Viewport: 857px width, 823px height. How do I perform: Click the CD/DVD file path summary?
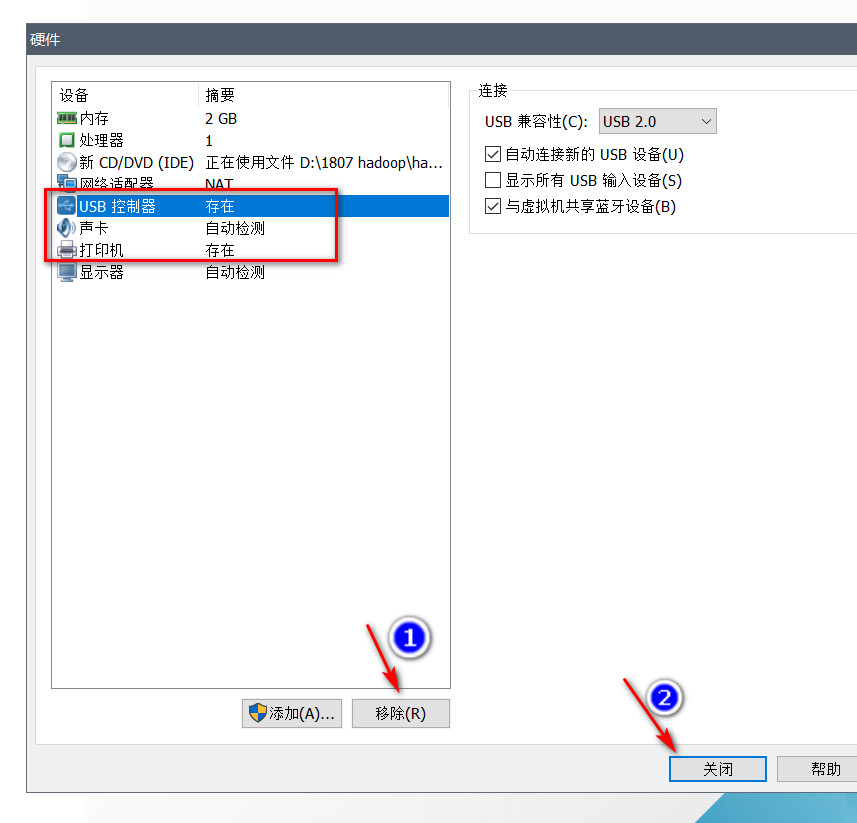click(324, 162)
